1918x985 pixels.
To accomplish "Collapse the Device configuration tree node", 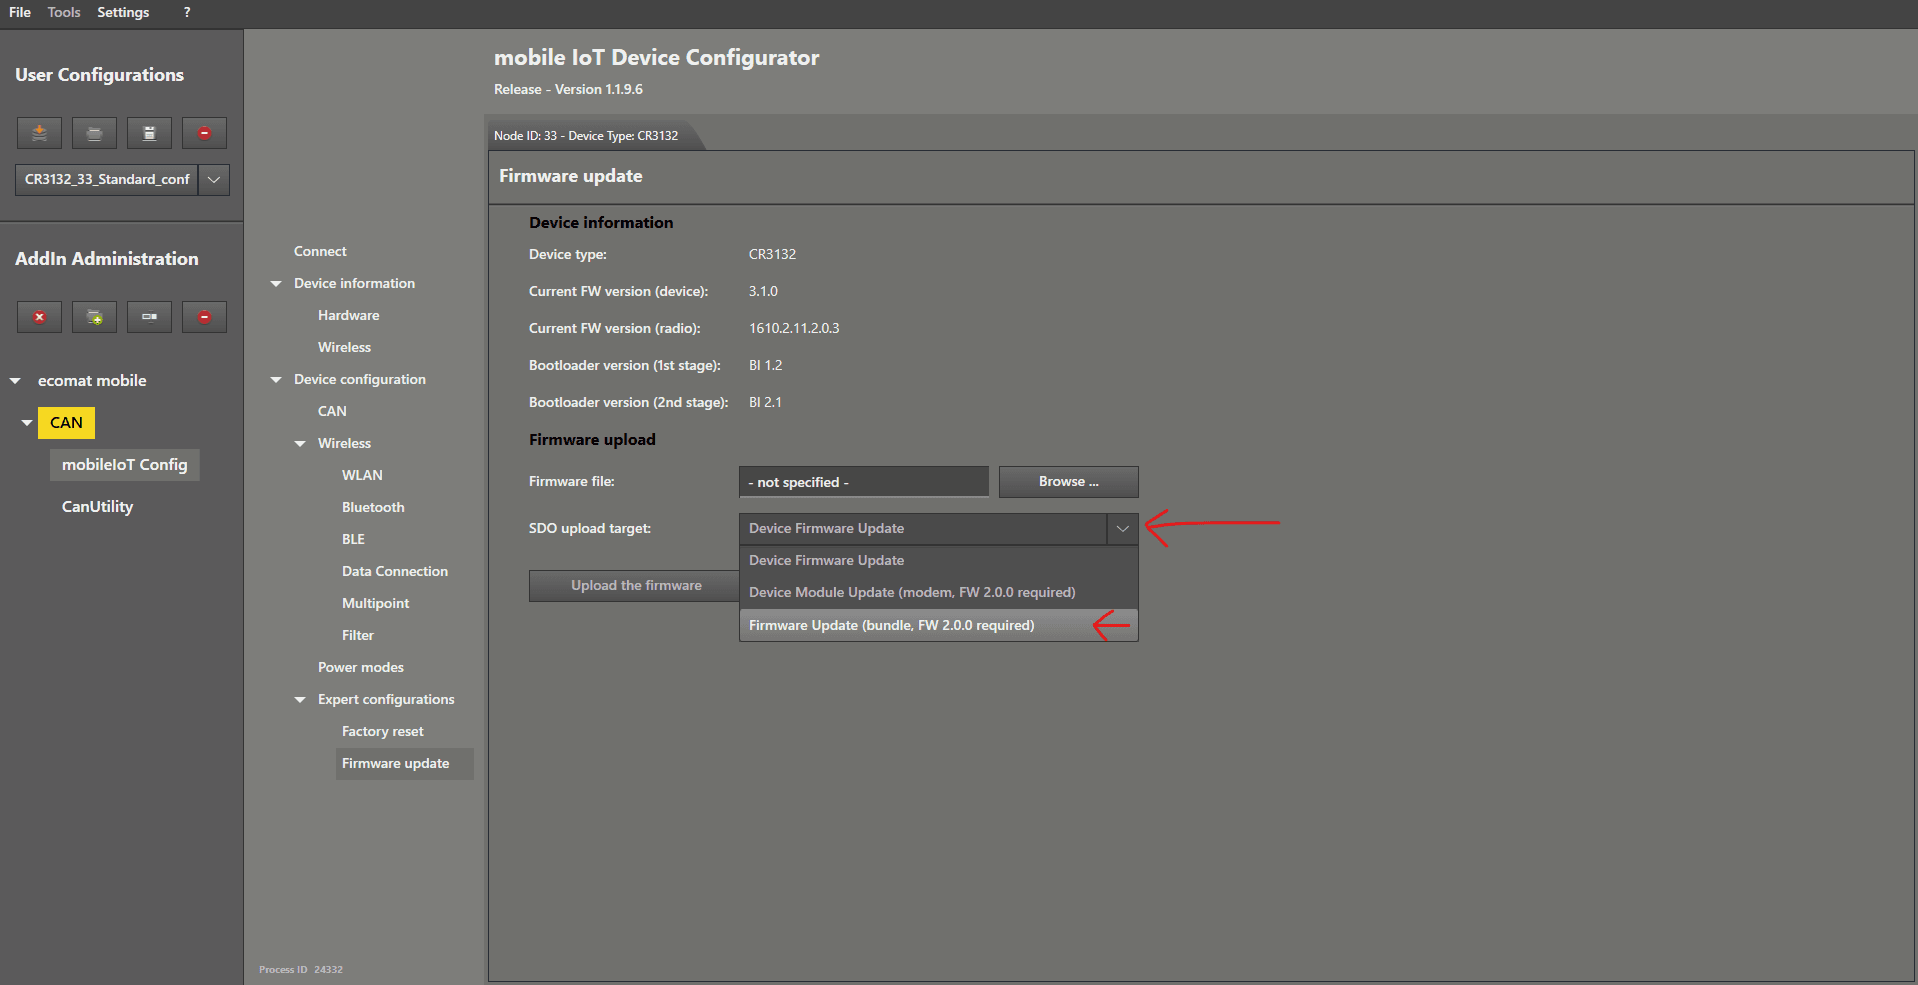I will (x=276, y=380).
